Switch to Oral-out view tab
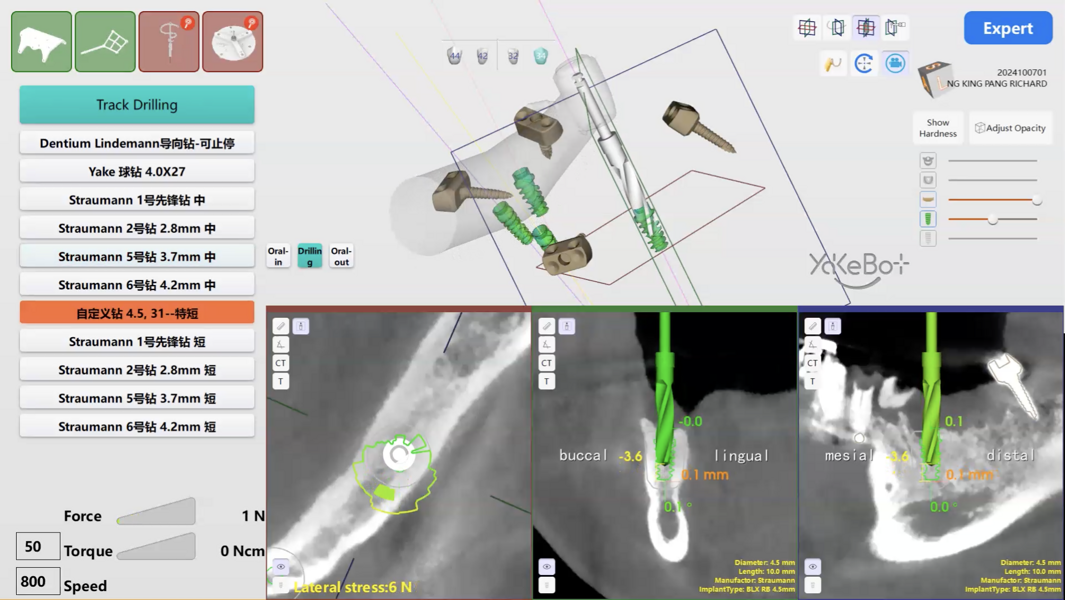Image resolution: width=1065 pixels, height=600 pixels. coord(342,256)
